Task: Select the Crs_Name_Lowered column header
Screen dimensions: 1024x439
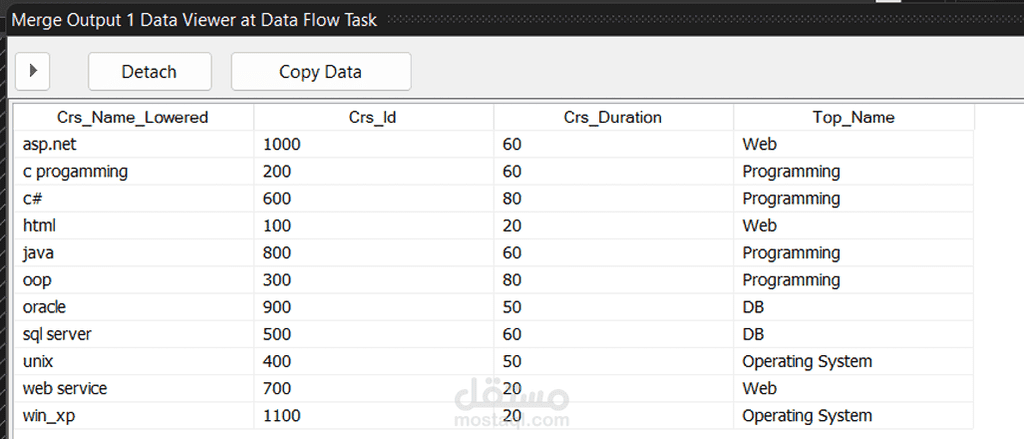Action: 133,118
